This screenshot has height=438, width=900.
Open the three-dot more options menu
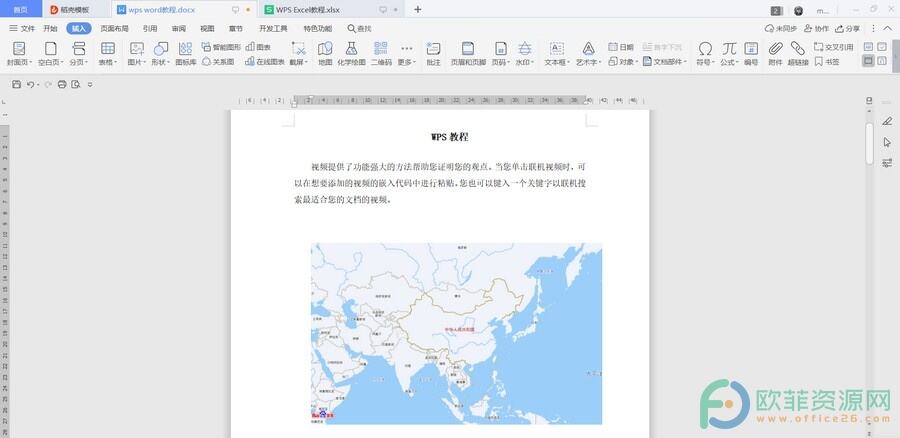point(874,28)
